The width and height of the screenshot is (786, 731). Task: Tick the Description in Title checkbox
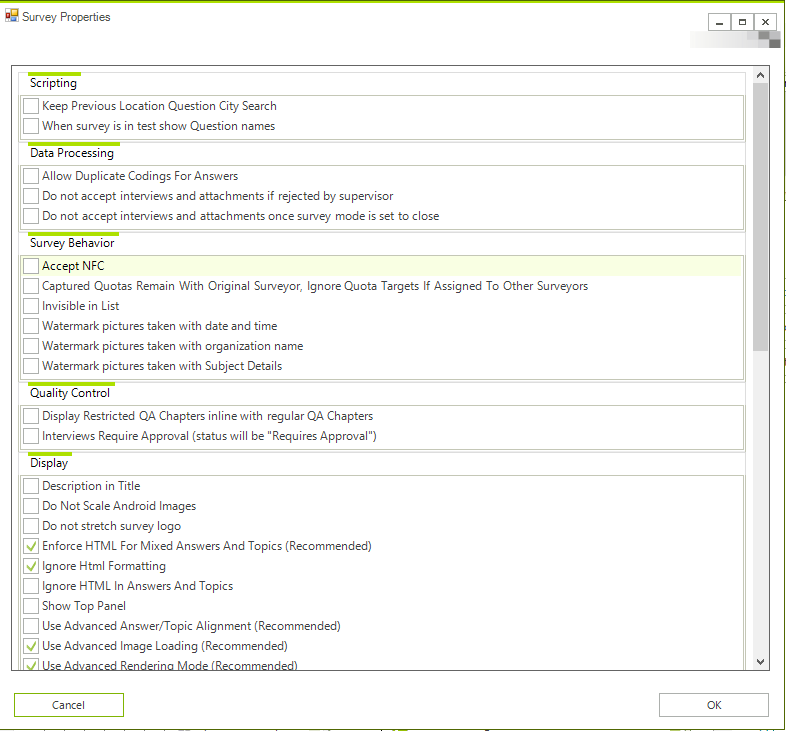(31, 486)
